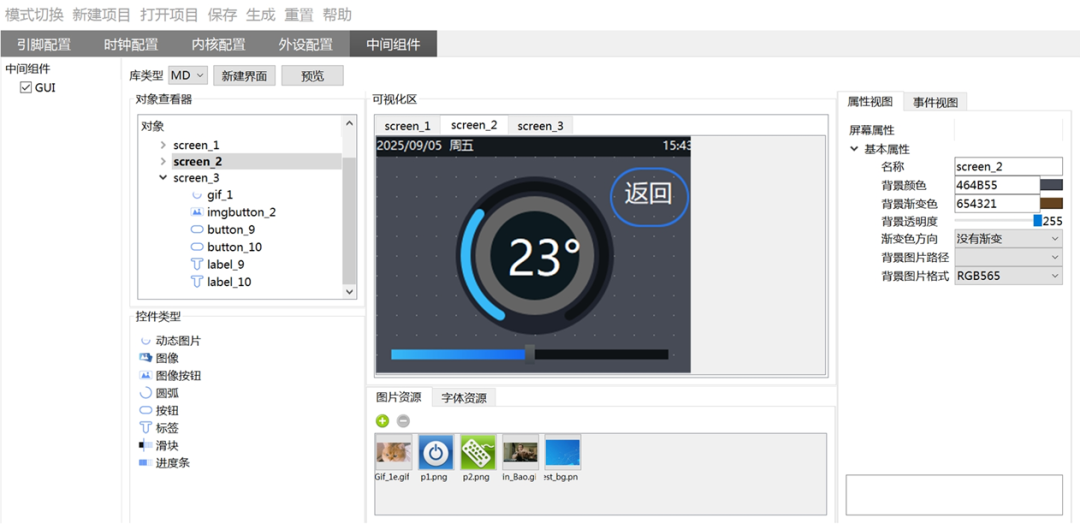
Task: Select the p2.png keyboard thumbnail
Action: tap(478, 452)
